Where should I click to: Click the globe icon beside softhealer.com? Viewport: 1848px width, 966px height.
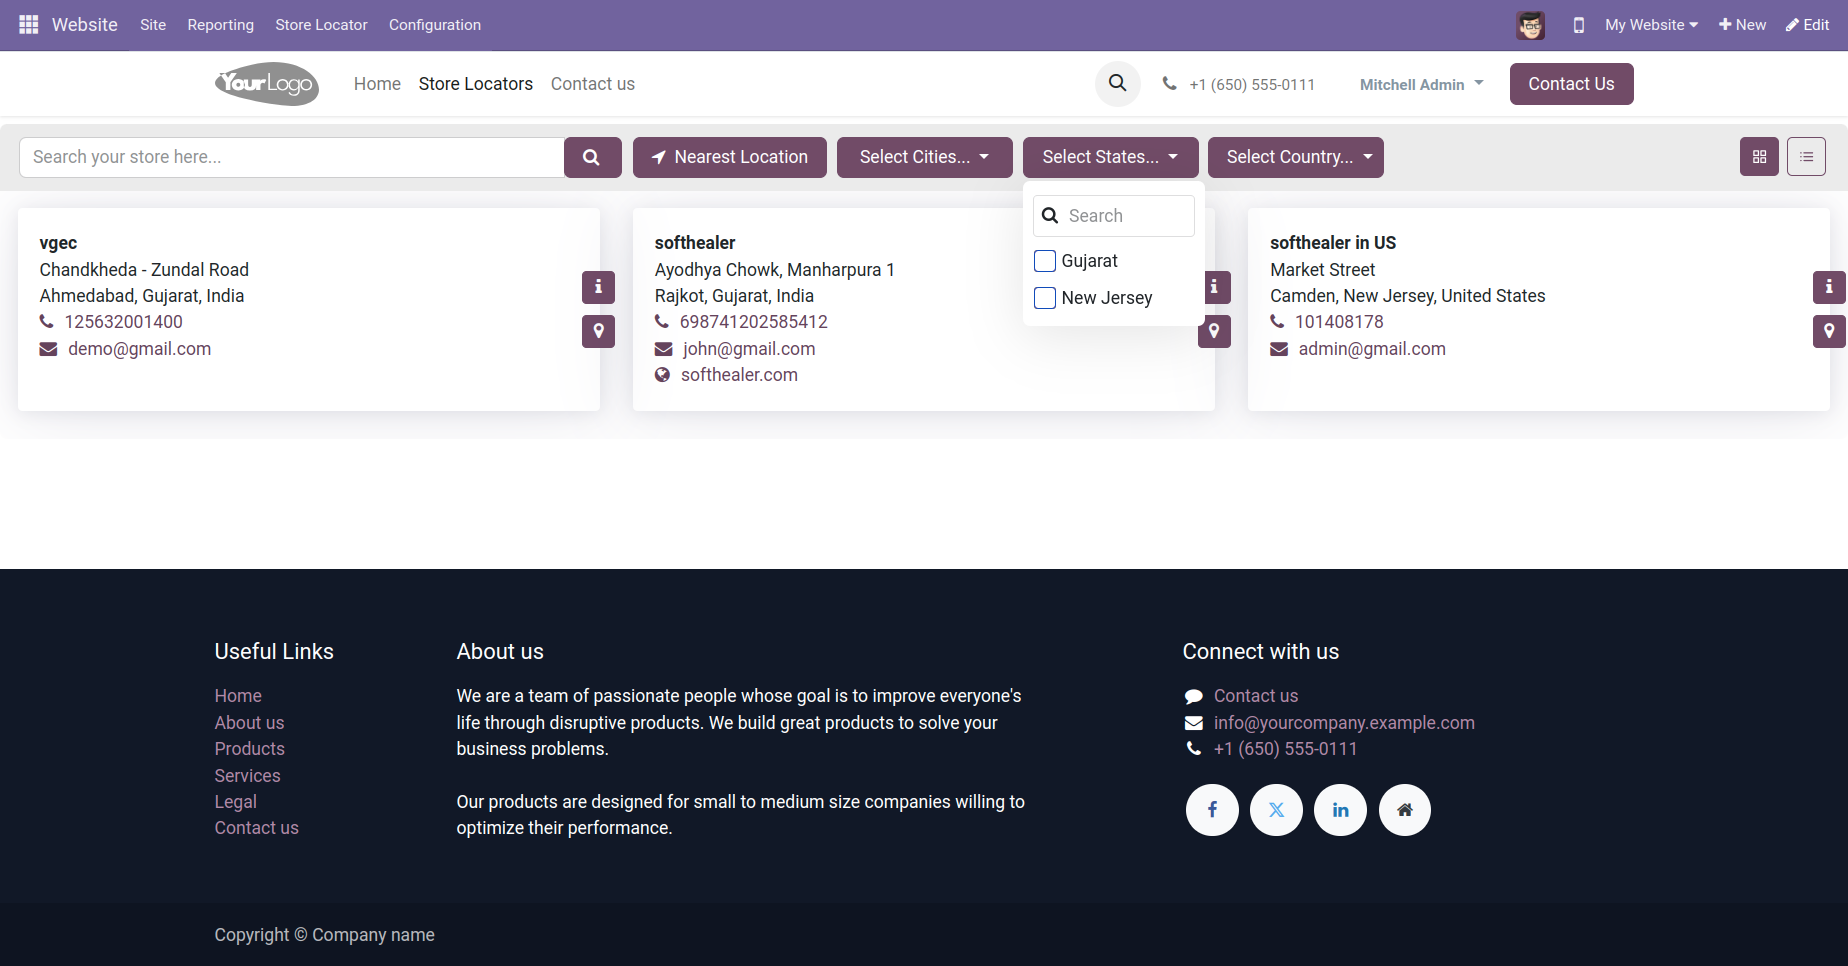pos(662,375)
